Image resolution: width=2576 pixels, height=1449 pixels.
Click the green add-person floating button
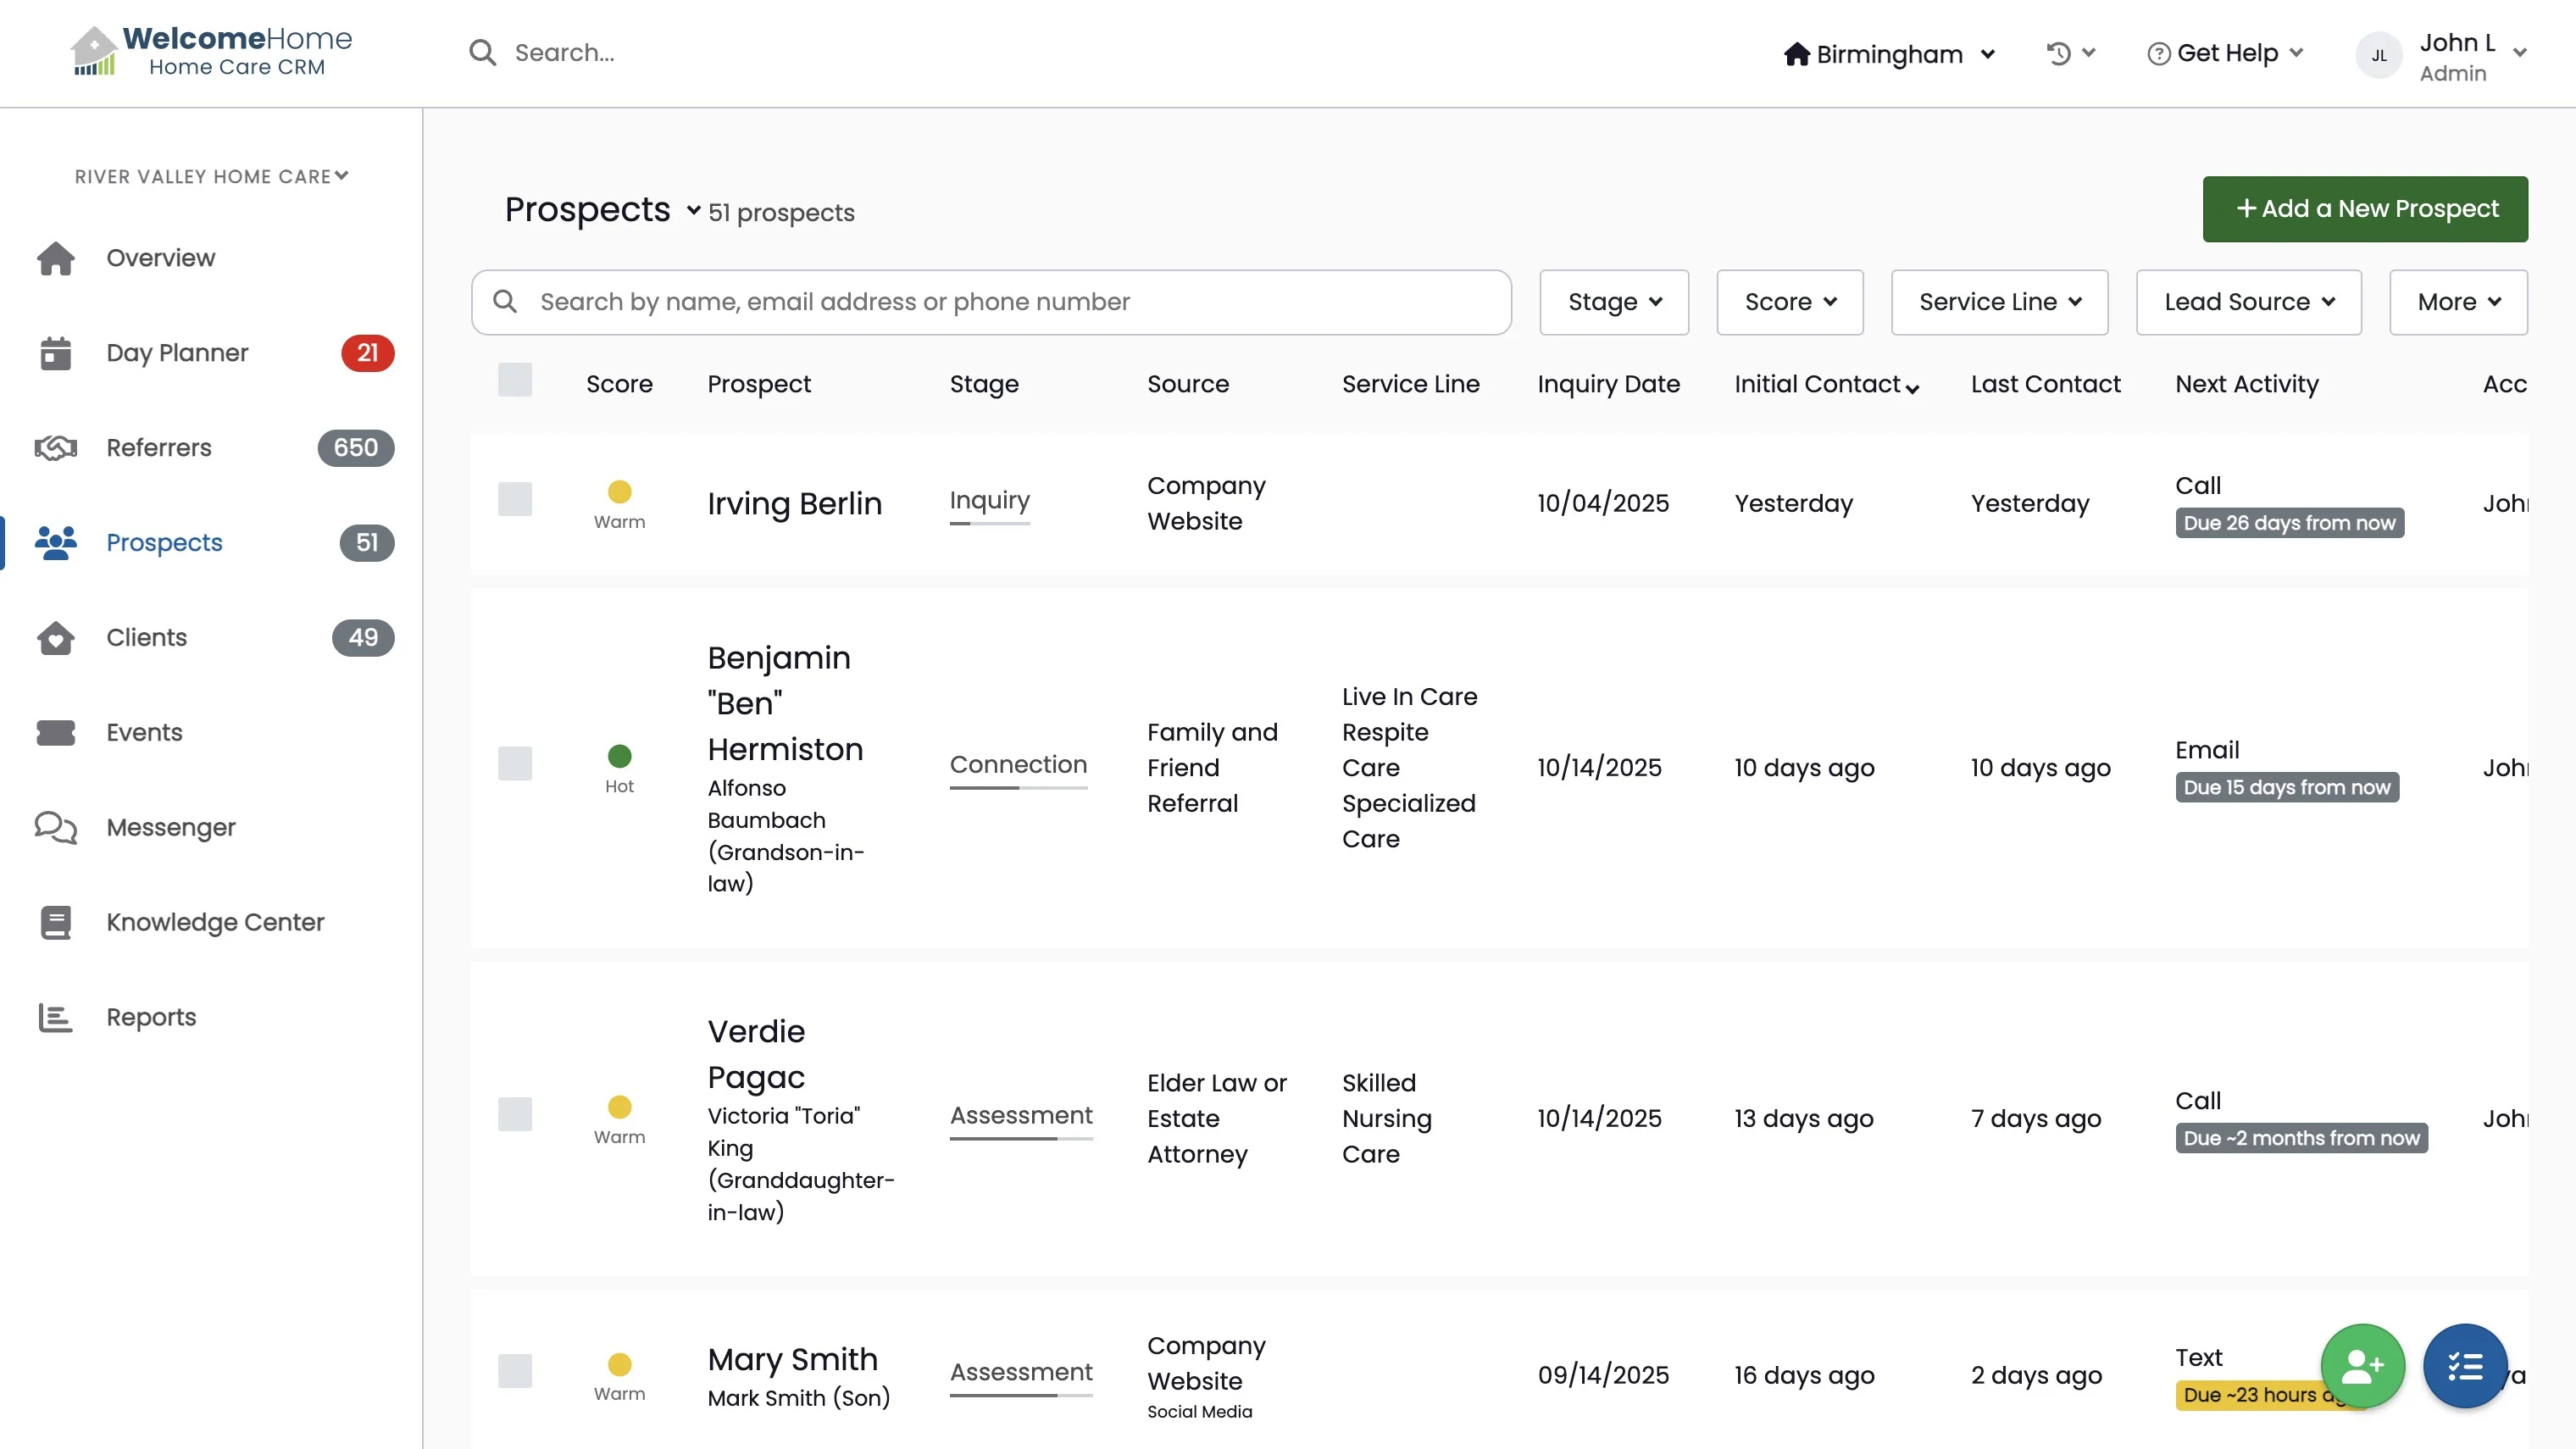click(2362, 1365)
